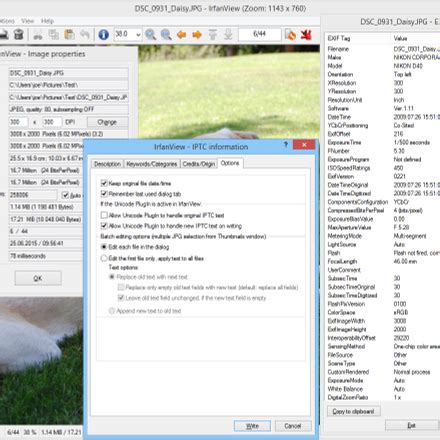Click the Undo arrow toolbar icon
This screenshot has height=440, width=440.
[85, 34]
